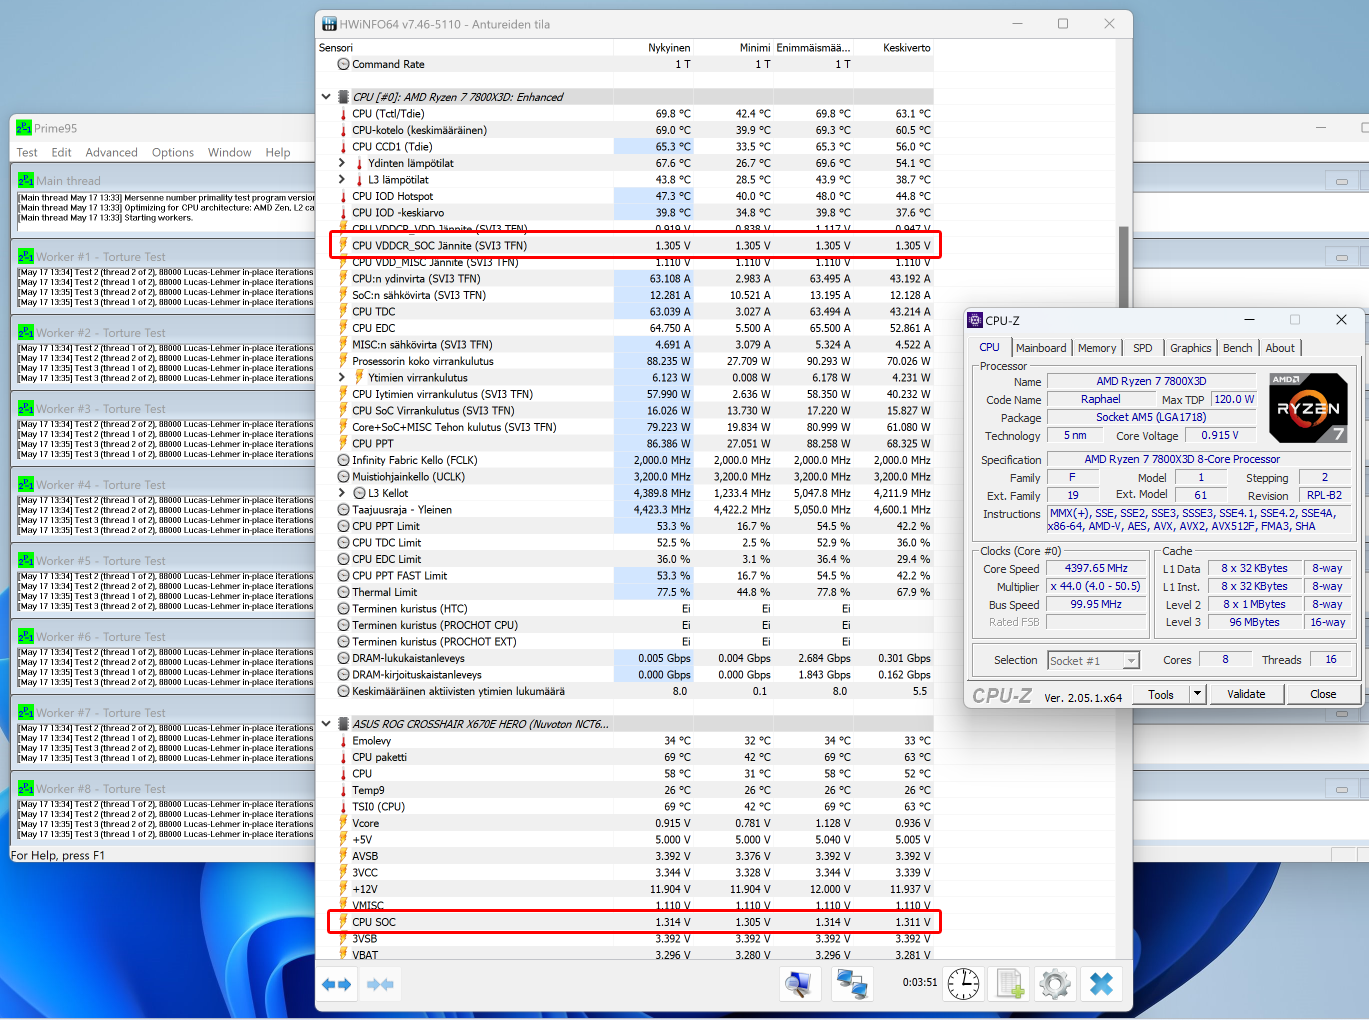This screenshot has height=1020, width=1369.
Task: Select the CPU TDC Limit sensor row
Action: 634,543
